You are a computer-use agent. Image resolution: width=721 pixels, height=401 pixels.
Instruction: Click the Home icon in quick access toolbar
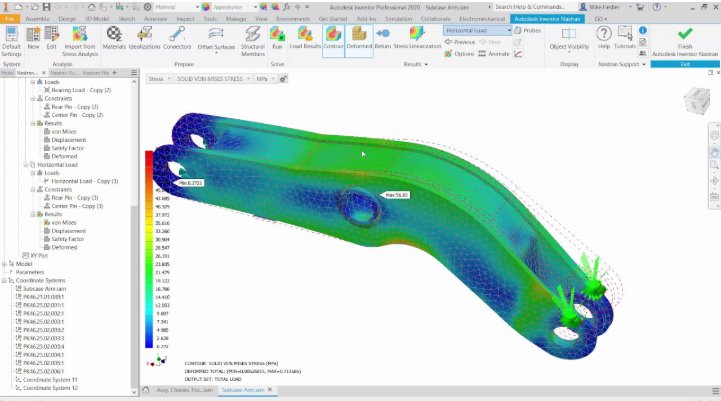point(91,7)
